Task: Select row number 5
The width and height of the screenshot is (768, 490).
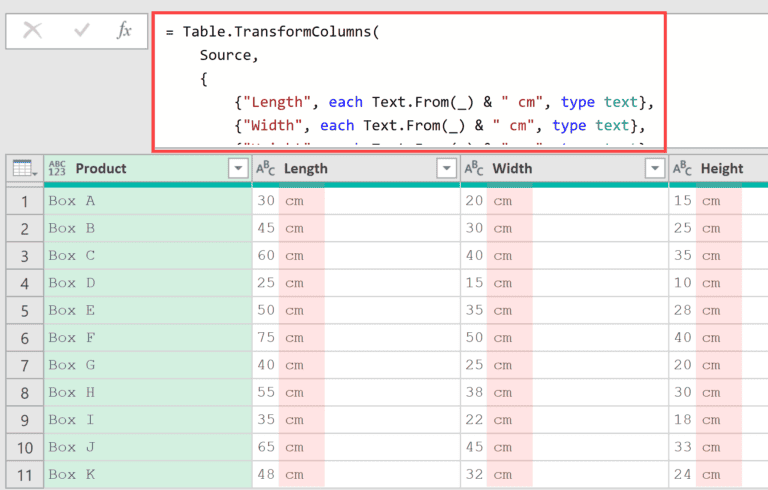Action: pyautogui.click(x=24, y=311)
